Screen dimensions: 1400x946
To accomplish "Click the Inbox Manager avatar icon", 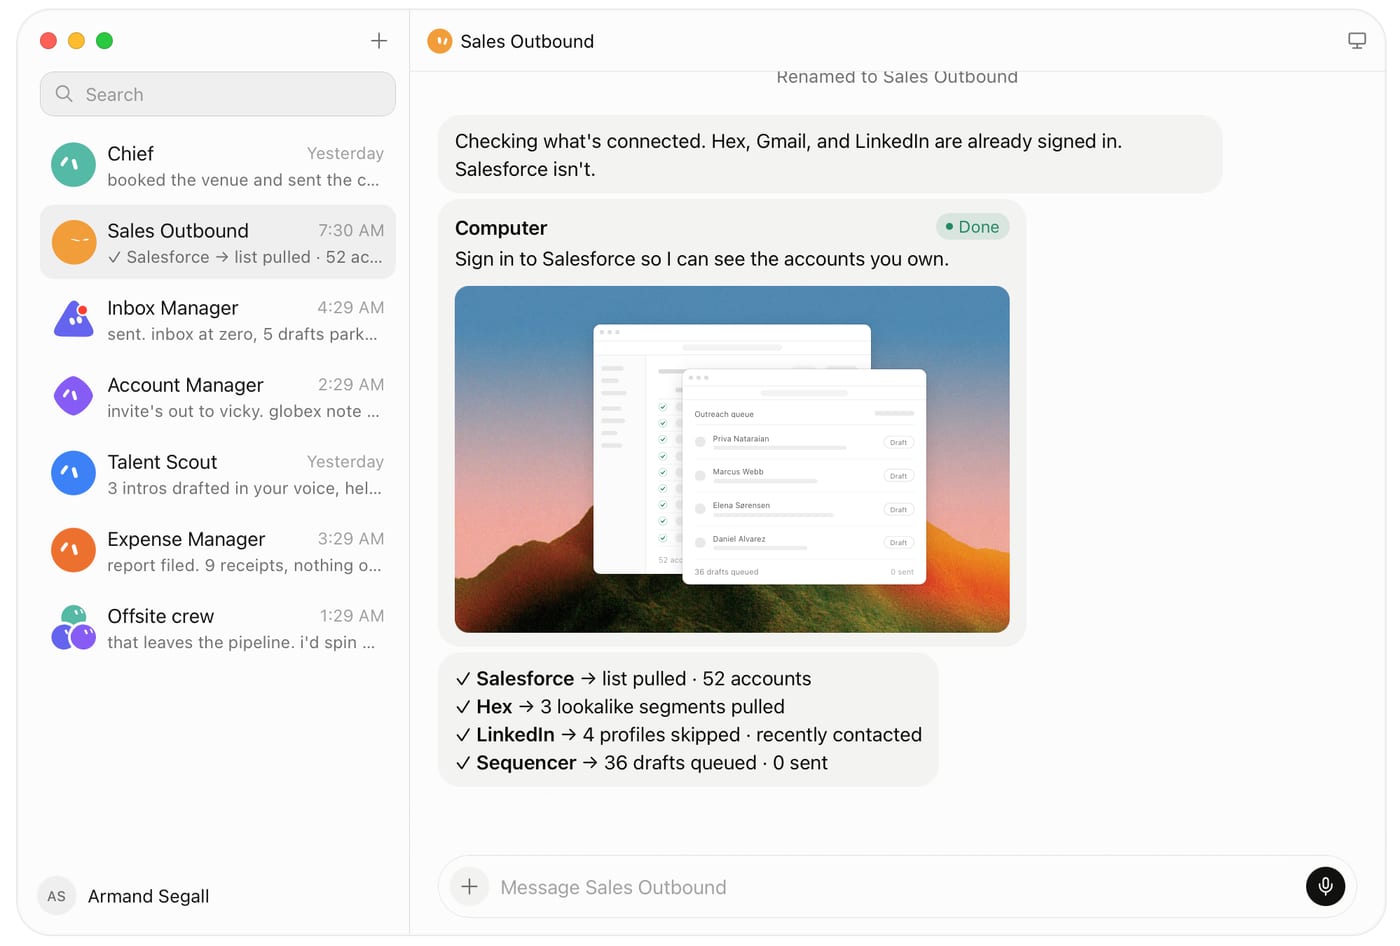I will (x=73, y=319).
